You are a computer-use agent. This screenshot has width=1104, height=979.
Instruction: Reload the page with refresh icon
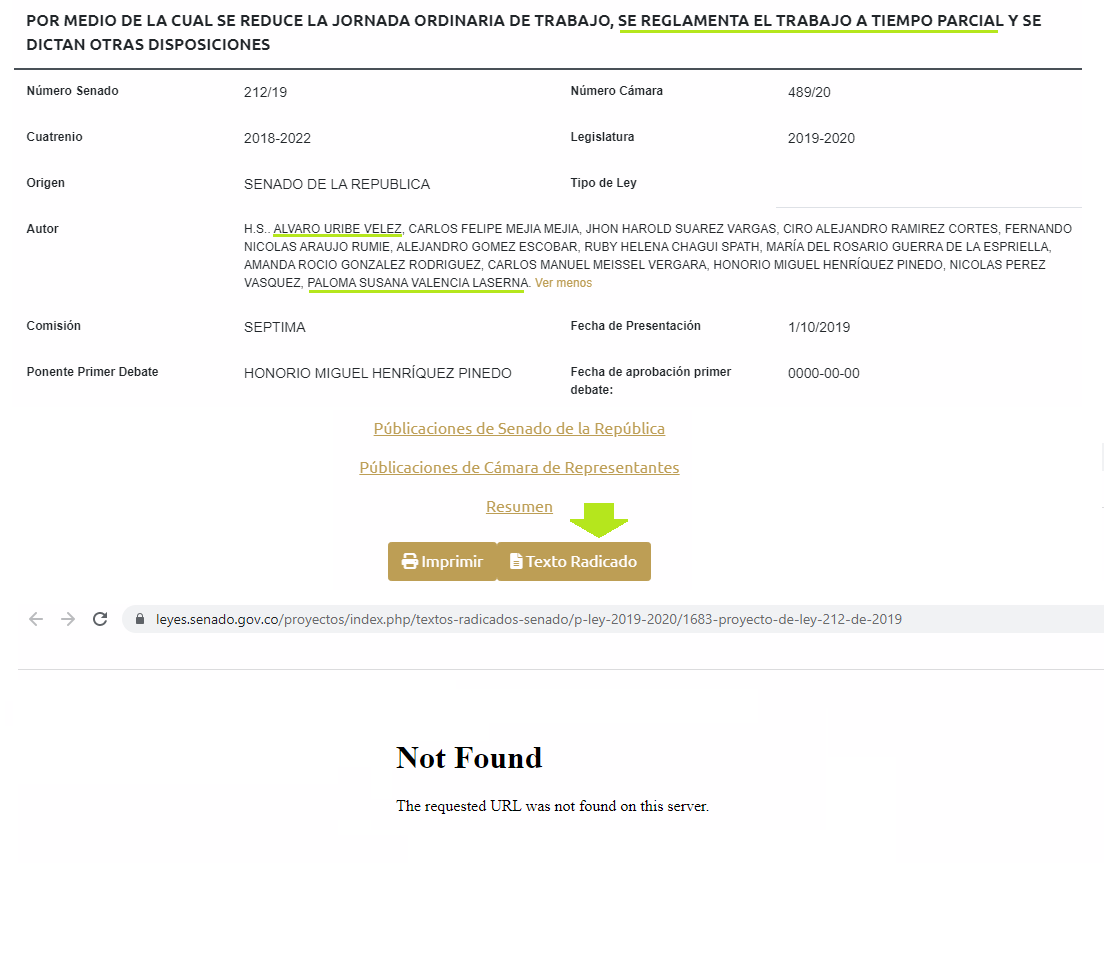pos(100,619)
